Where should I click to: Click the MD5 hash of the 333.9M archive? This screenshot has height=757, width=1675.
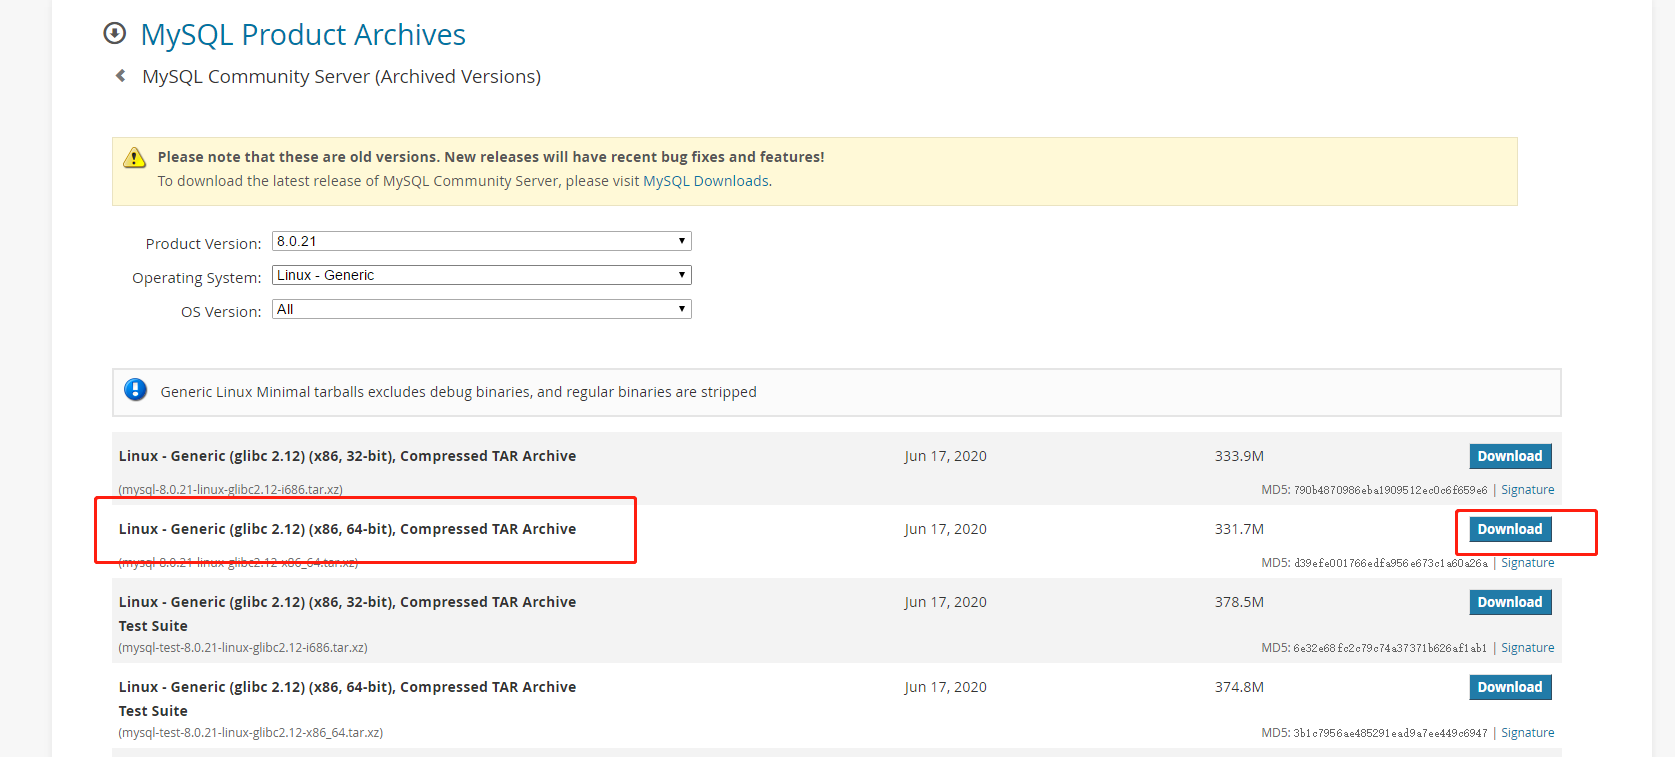click(x=1390, y=490)
